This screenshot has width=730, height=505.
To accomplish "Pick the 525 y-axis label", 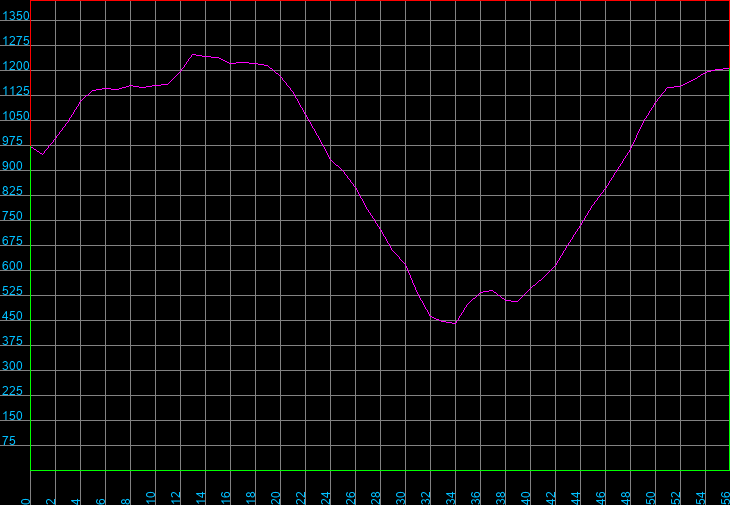I will (x=12, y=291).
